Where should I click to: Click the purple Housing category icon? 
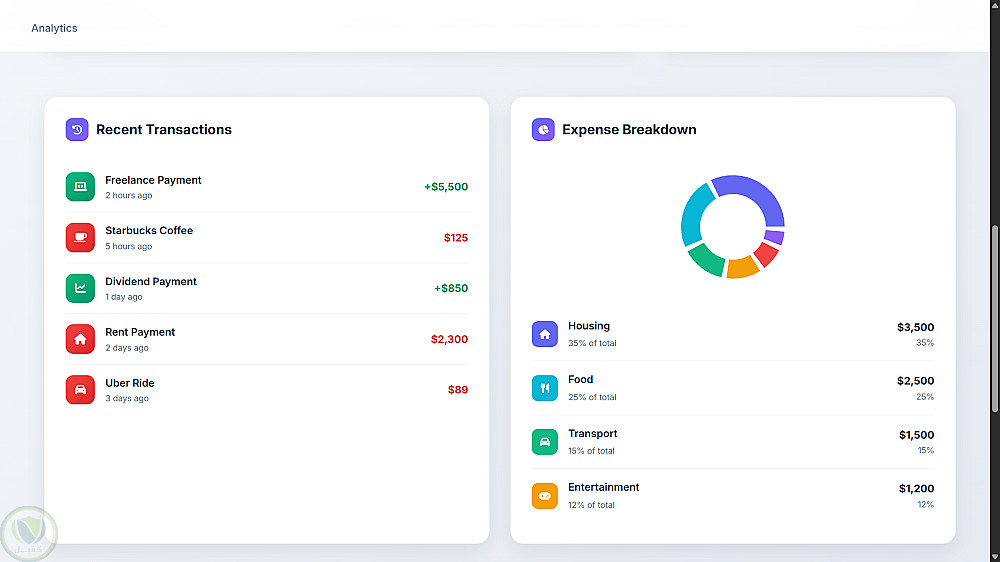click(x=545, y=334)
